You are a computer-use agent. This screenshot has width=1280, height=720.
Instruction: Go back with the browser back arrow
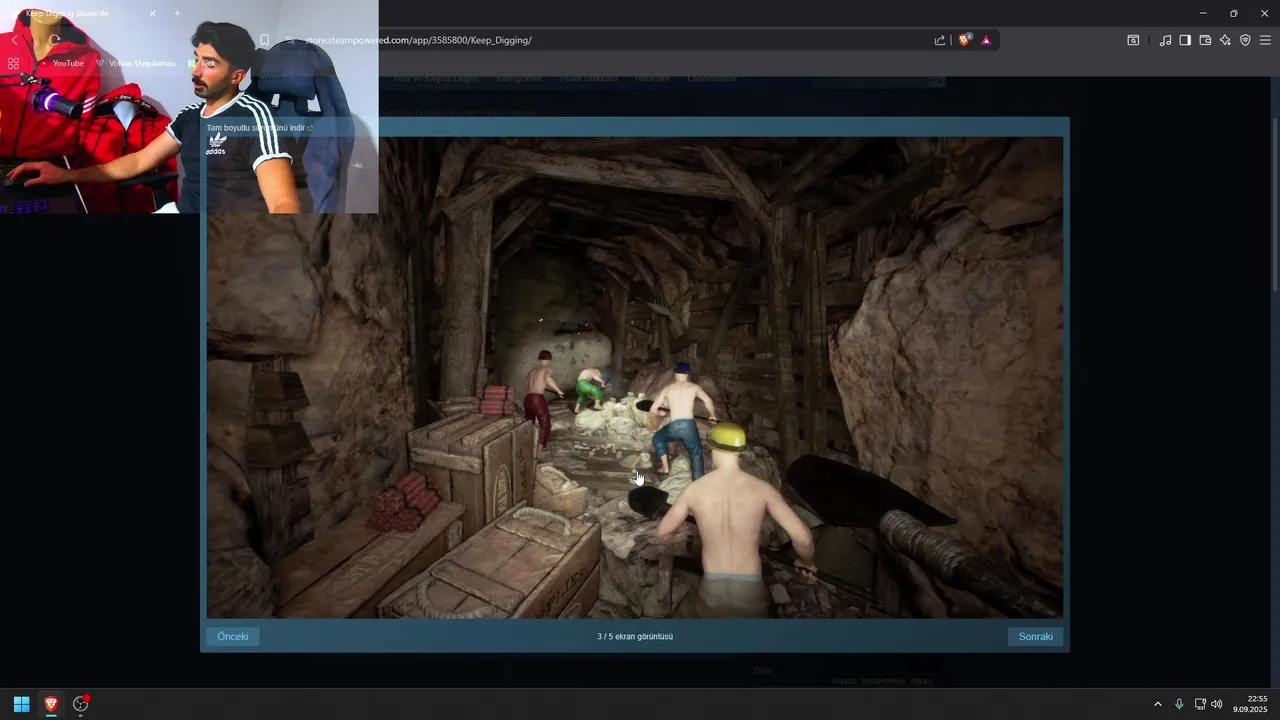[x=15, y=40]
